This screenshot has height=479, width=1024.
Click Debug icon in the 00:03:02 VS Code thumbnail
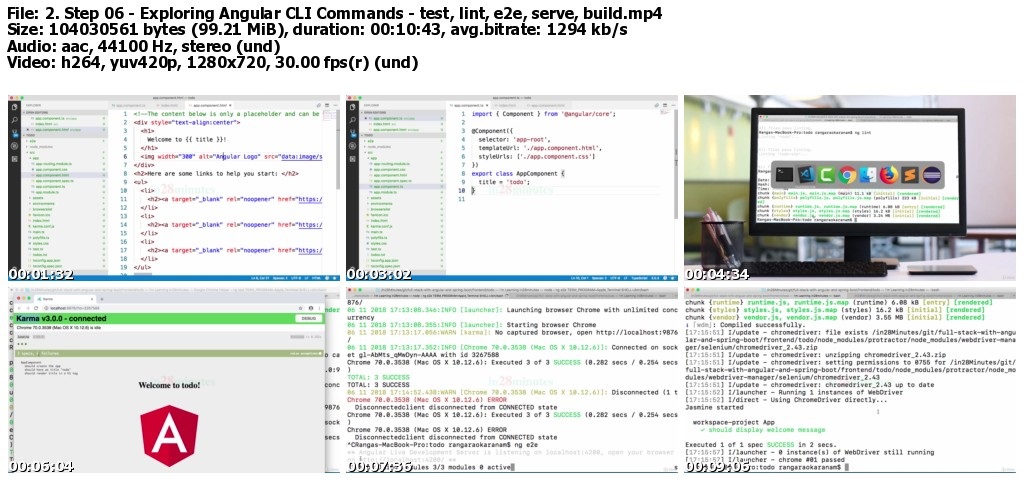coord(352,145)
